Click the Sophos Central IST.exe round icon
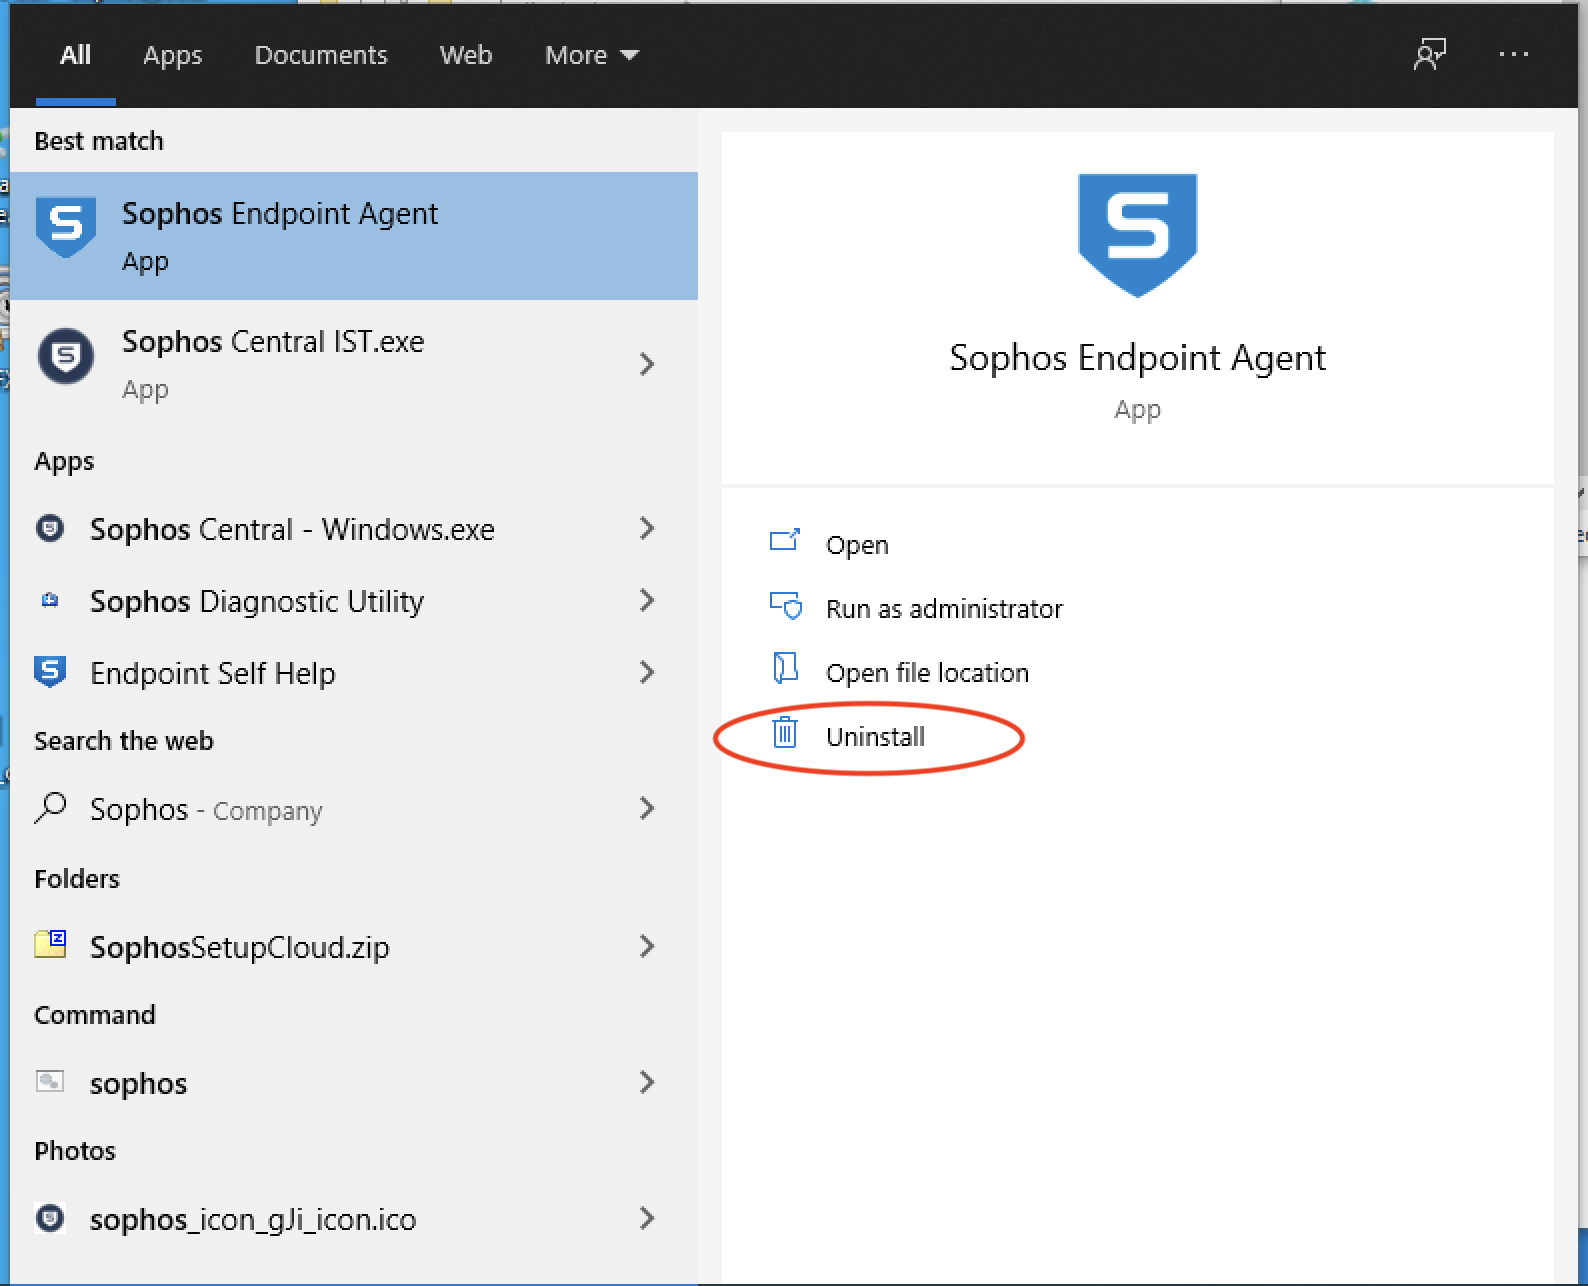 (x=66, y=356)
